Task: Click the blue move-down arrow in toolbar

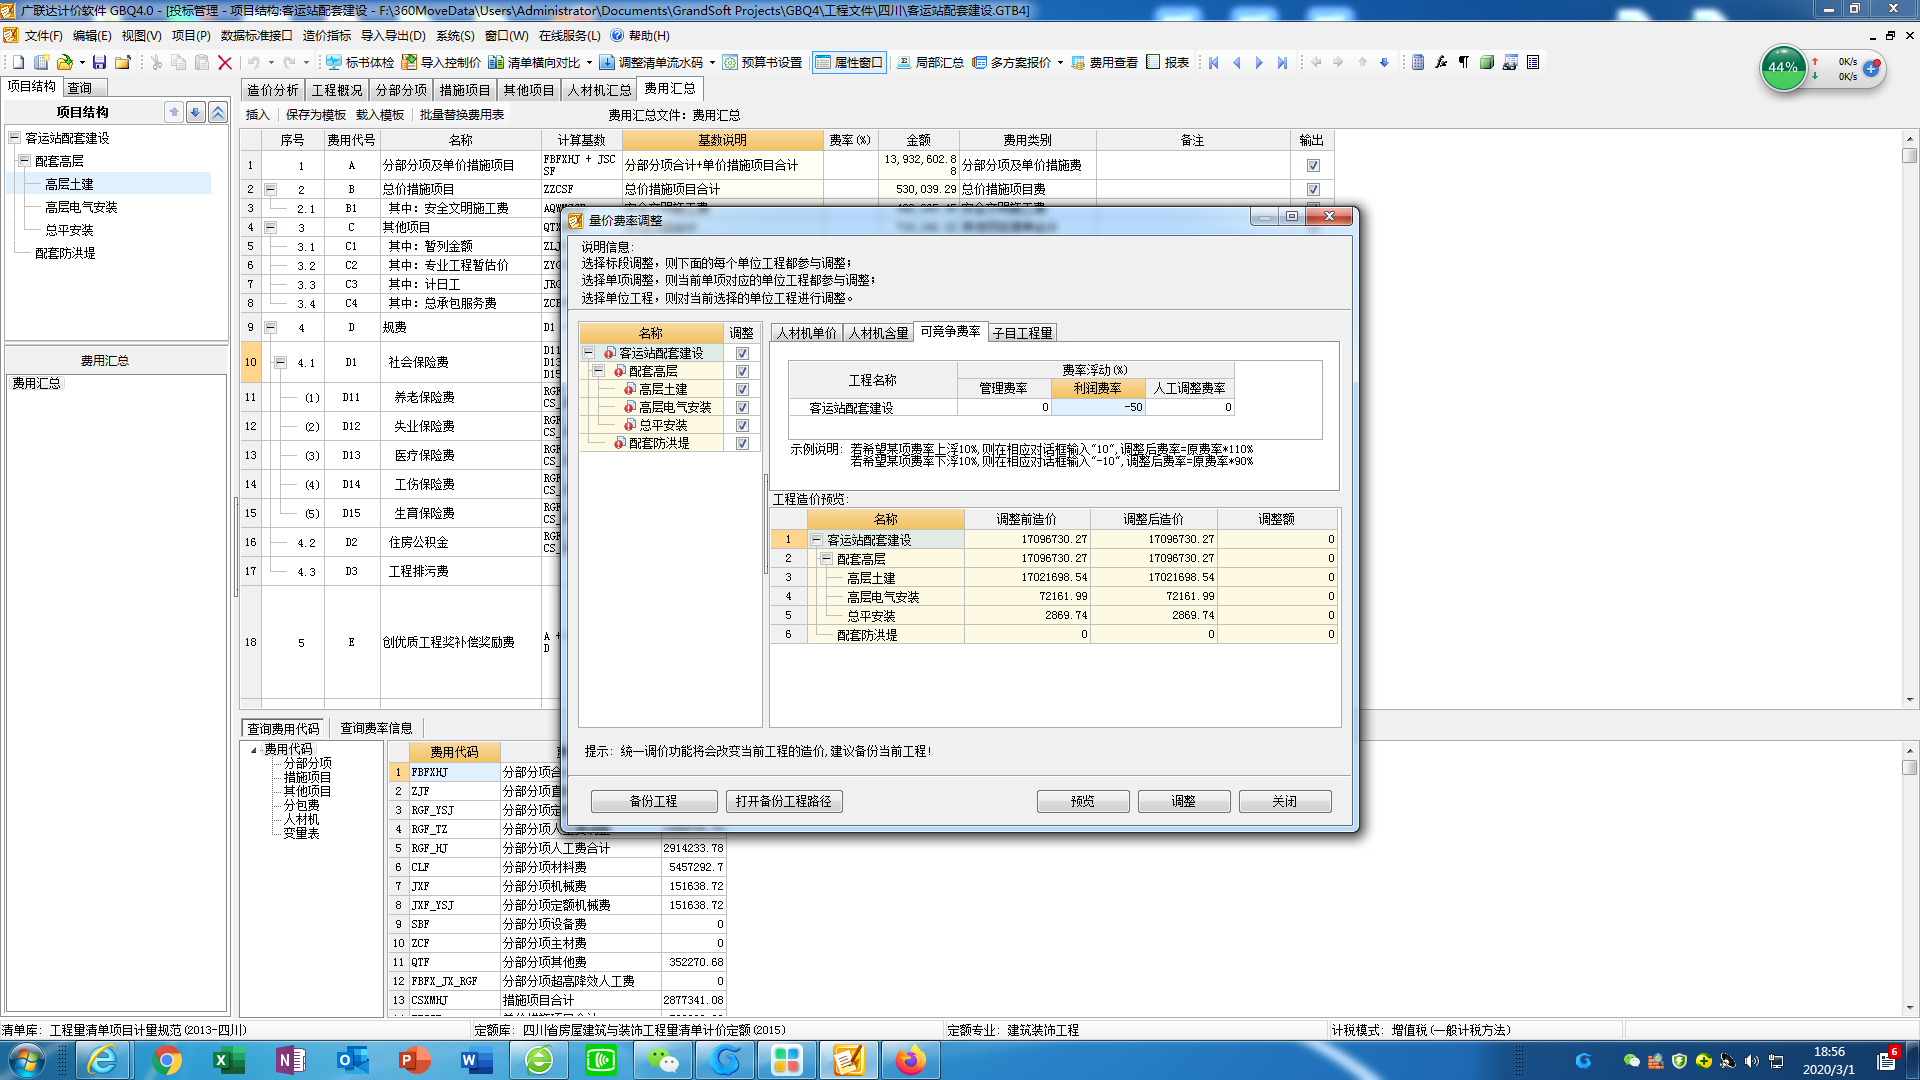Action: point(1384,62)
